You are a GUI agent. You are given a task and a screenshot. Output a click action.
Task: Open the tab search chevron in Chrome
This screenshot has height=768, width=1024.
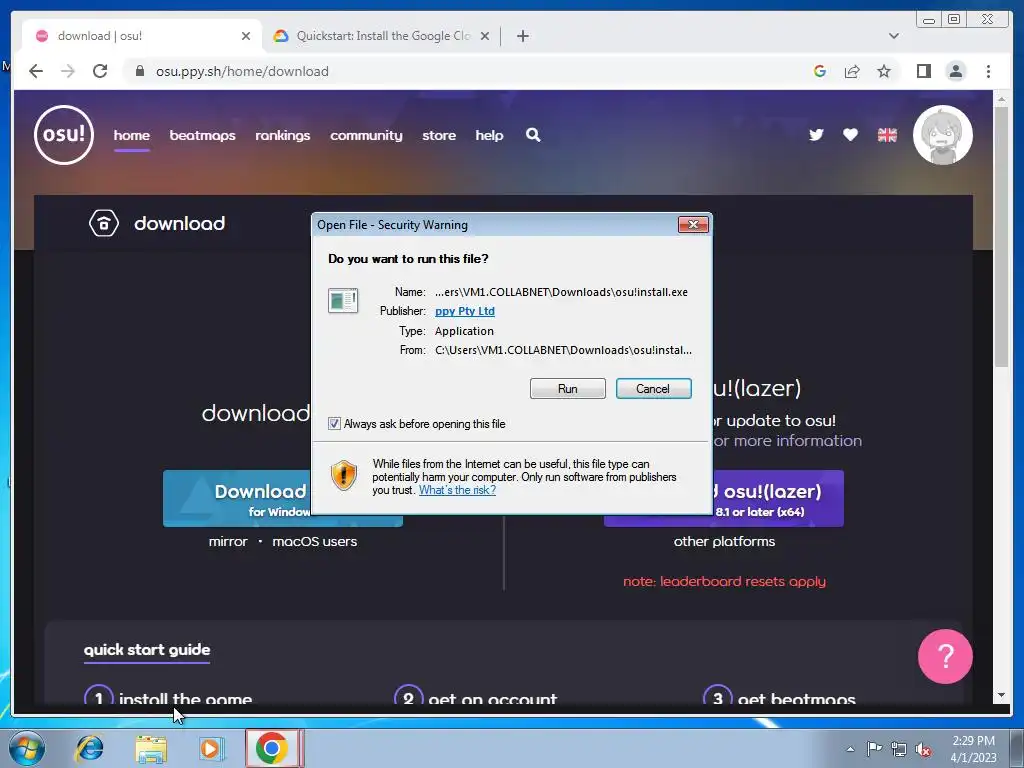coord(893,36)
